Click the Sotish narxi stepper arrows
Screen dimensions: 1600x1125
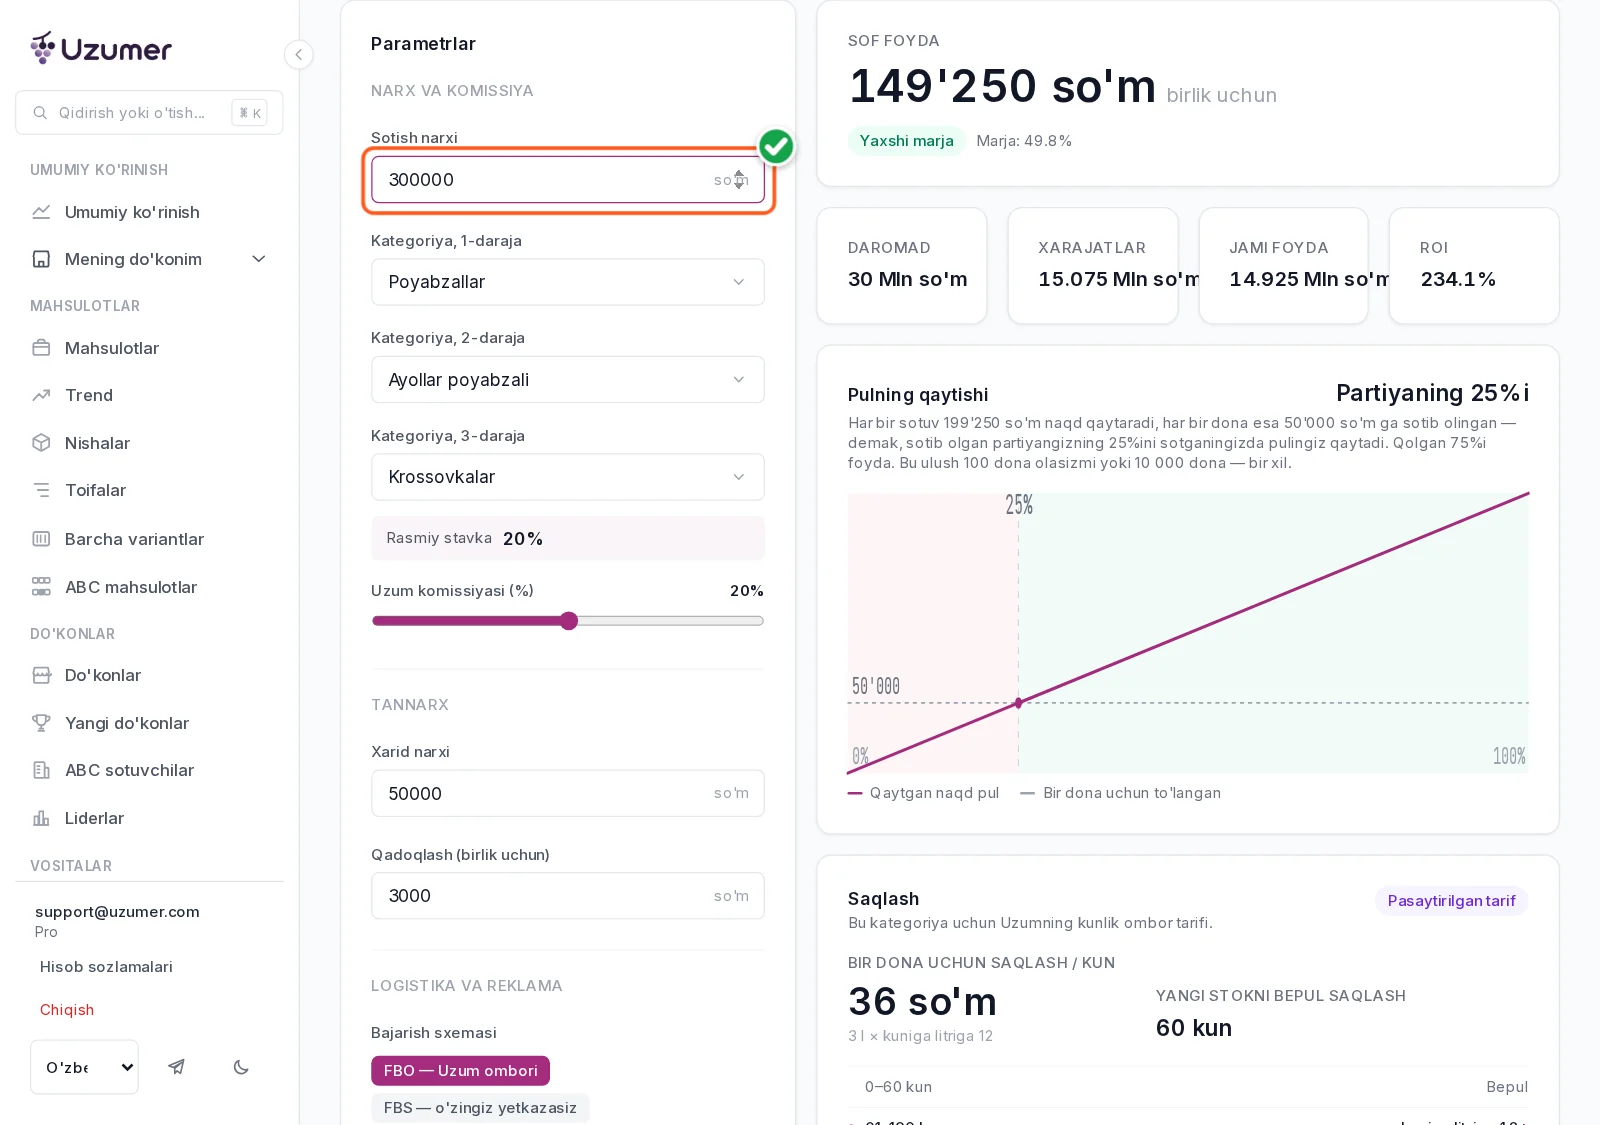tap(739, 179)
